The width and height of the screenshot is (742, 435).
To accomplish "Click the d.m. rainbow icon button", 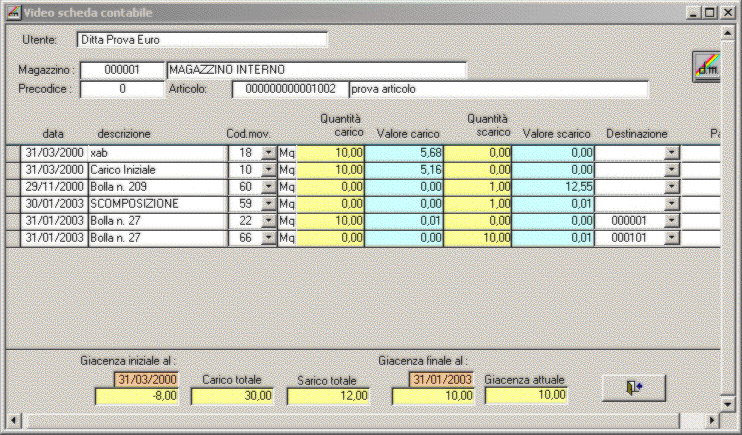I will click(707, 67).
